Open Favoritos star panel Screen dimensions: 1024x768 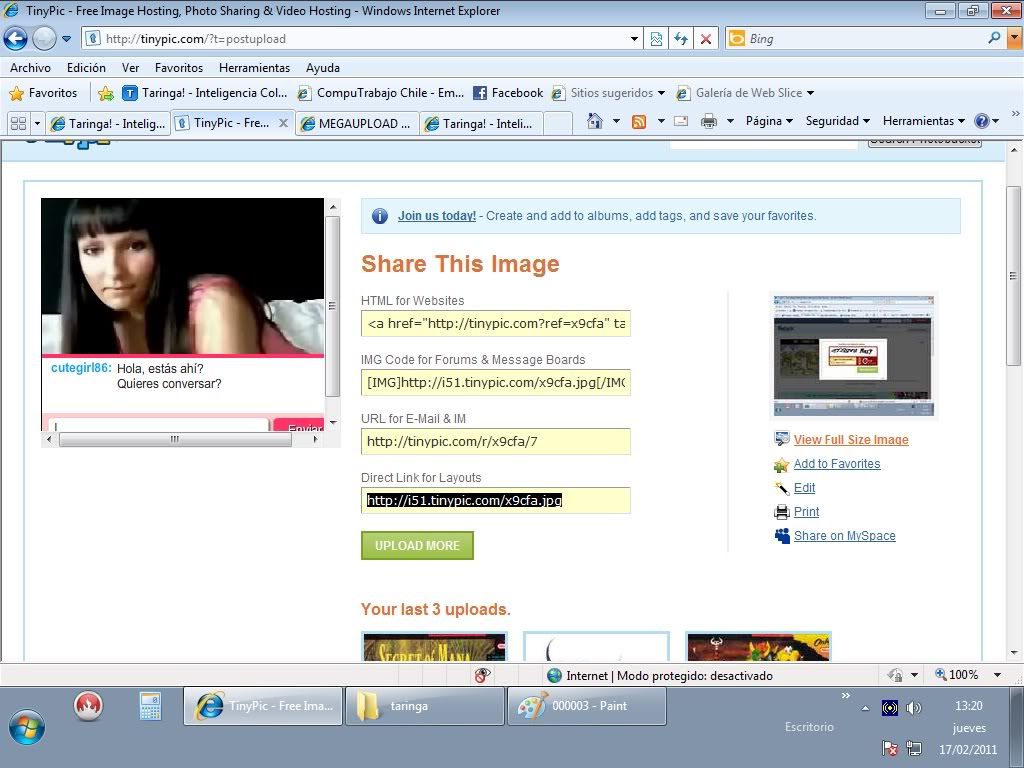(43, 93)
